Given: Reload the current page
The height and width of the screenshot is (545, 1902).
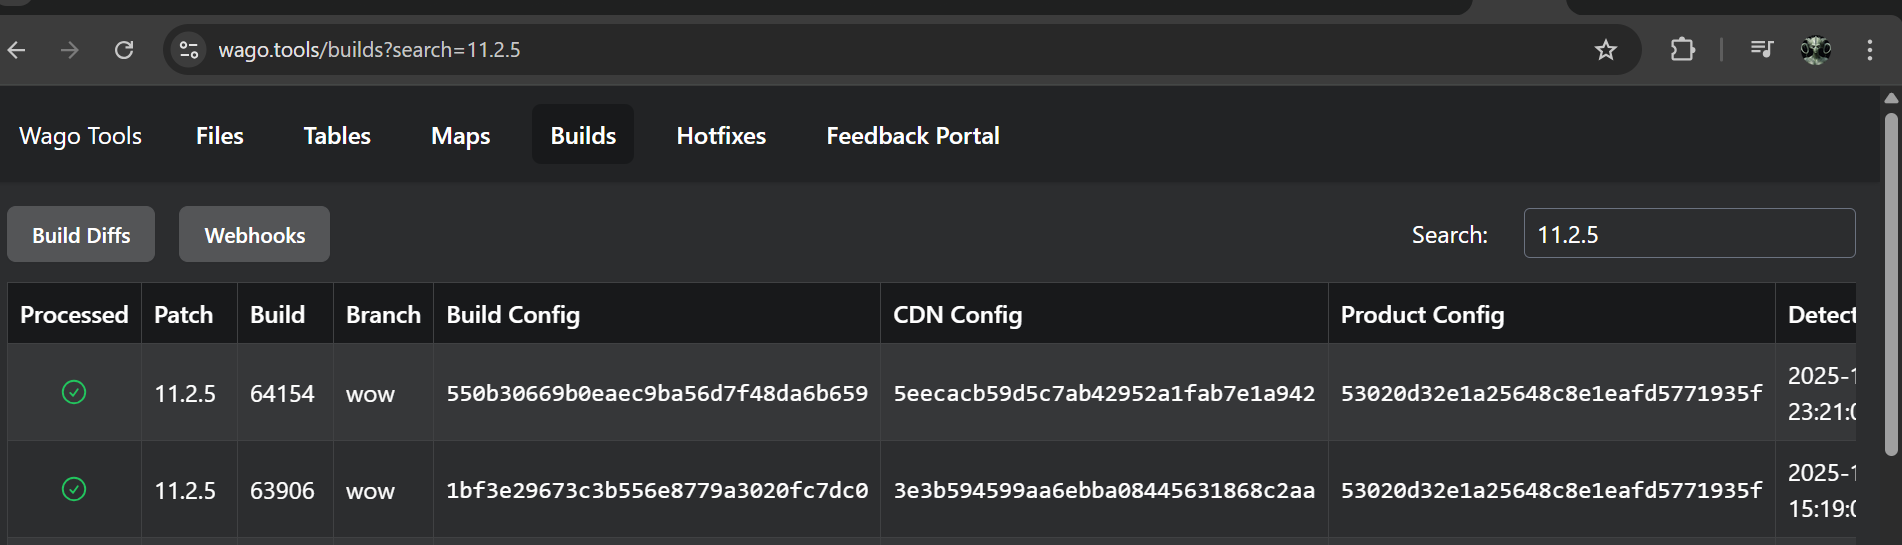Looking at the screenshot, I should tap(124, 50).
